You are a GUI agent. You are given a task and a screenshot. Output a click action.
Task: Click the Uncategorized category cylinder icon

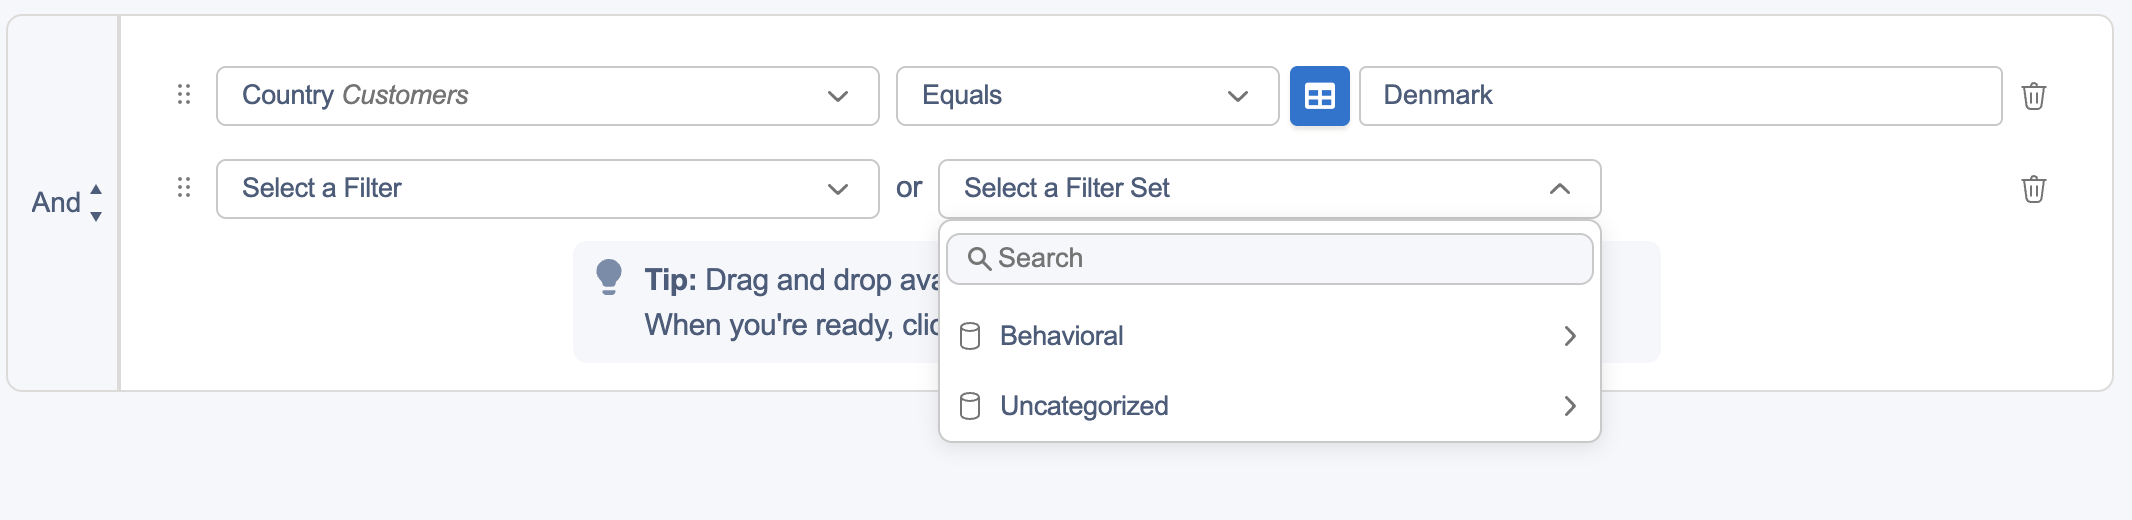[x=970, y=406]
